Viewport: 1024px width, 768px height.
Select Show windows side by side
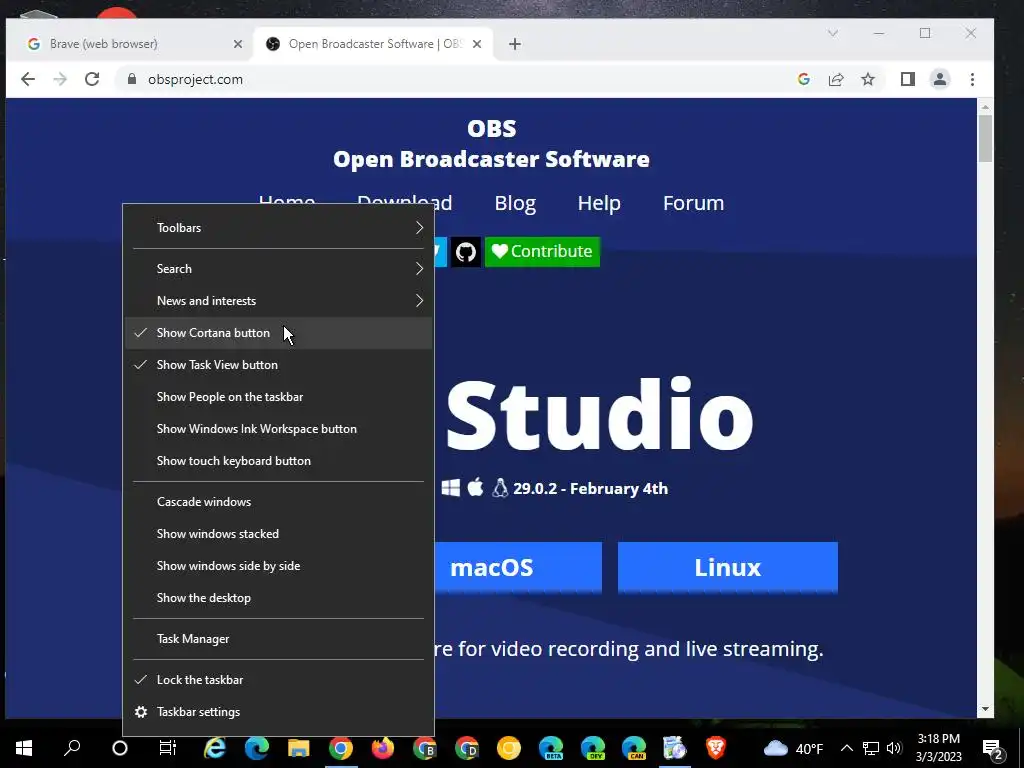pos(278,566)
